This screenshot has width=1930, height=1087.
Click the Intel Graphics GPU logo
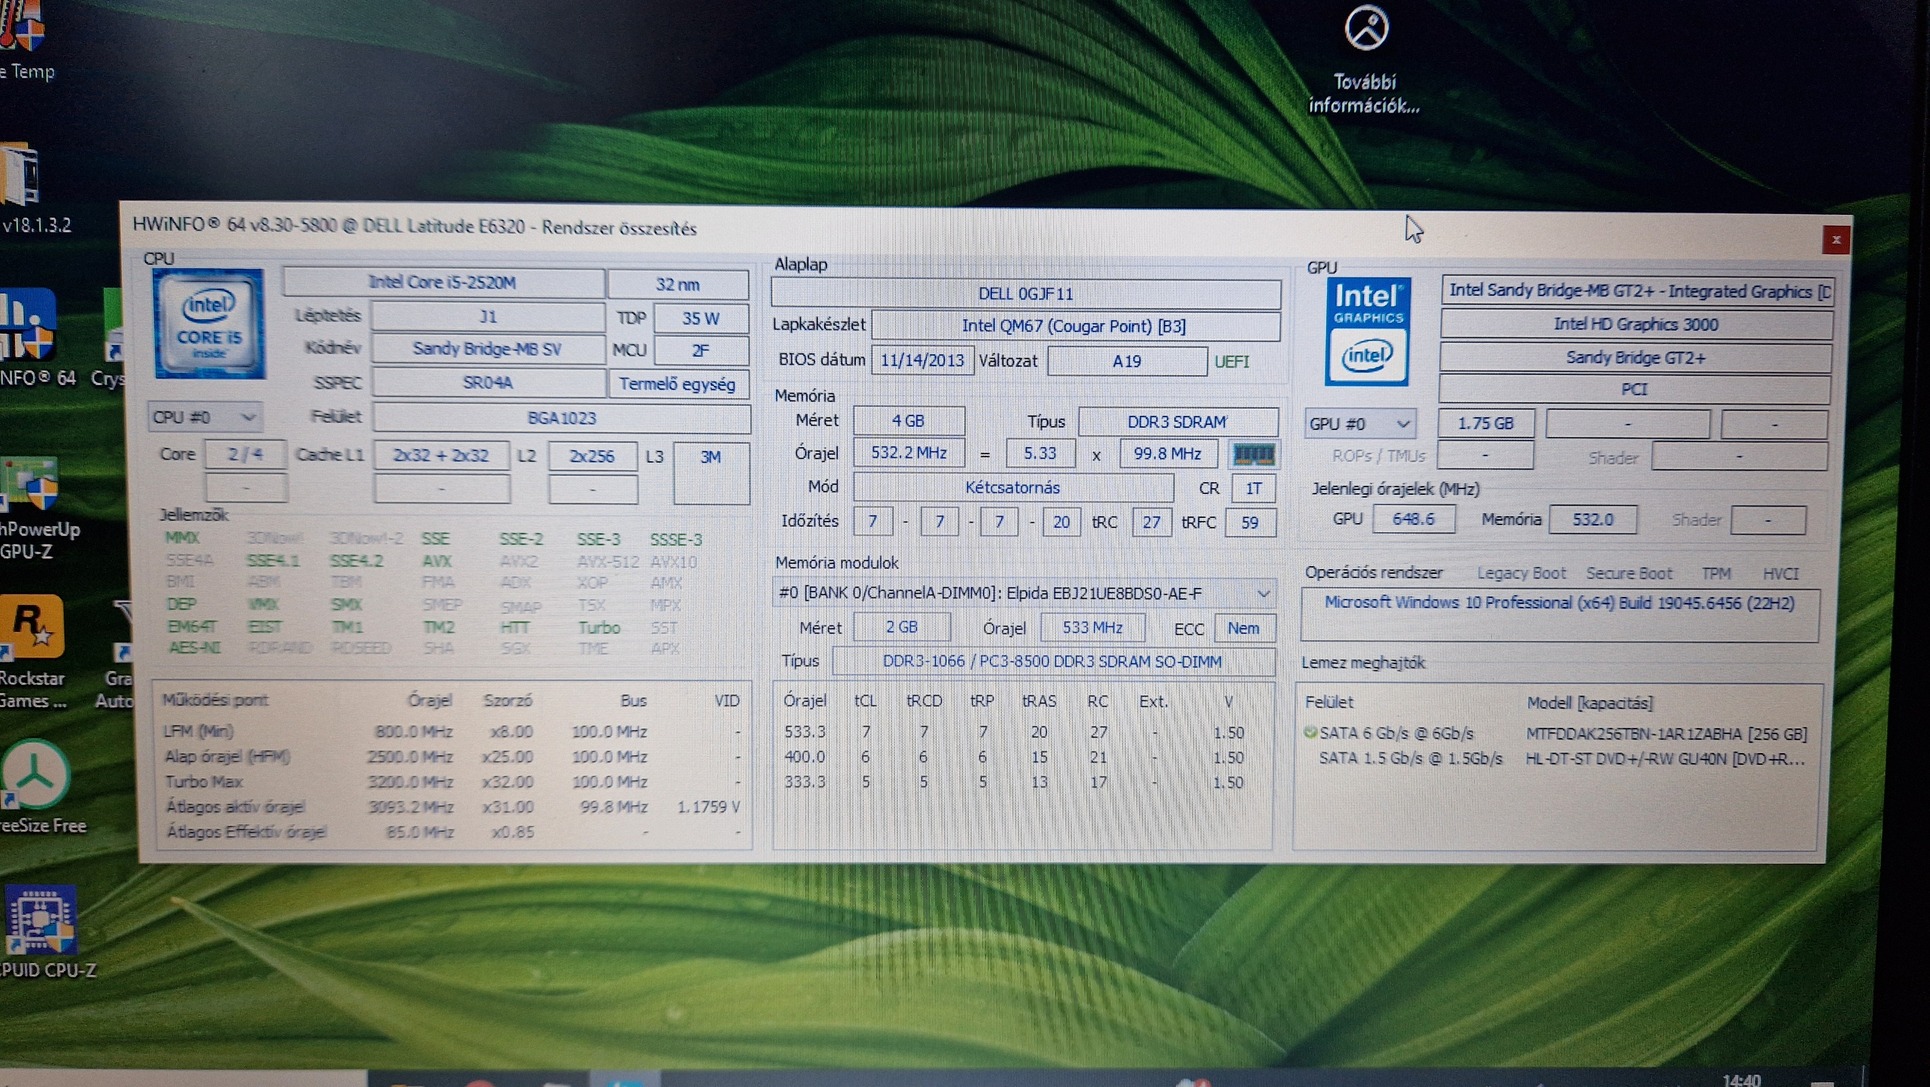[x=1366, y=331]
